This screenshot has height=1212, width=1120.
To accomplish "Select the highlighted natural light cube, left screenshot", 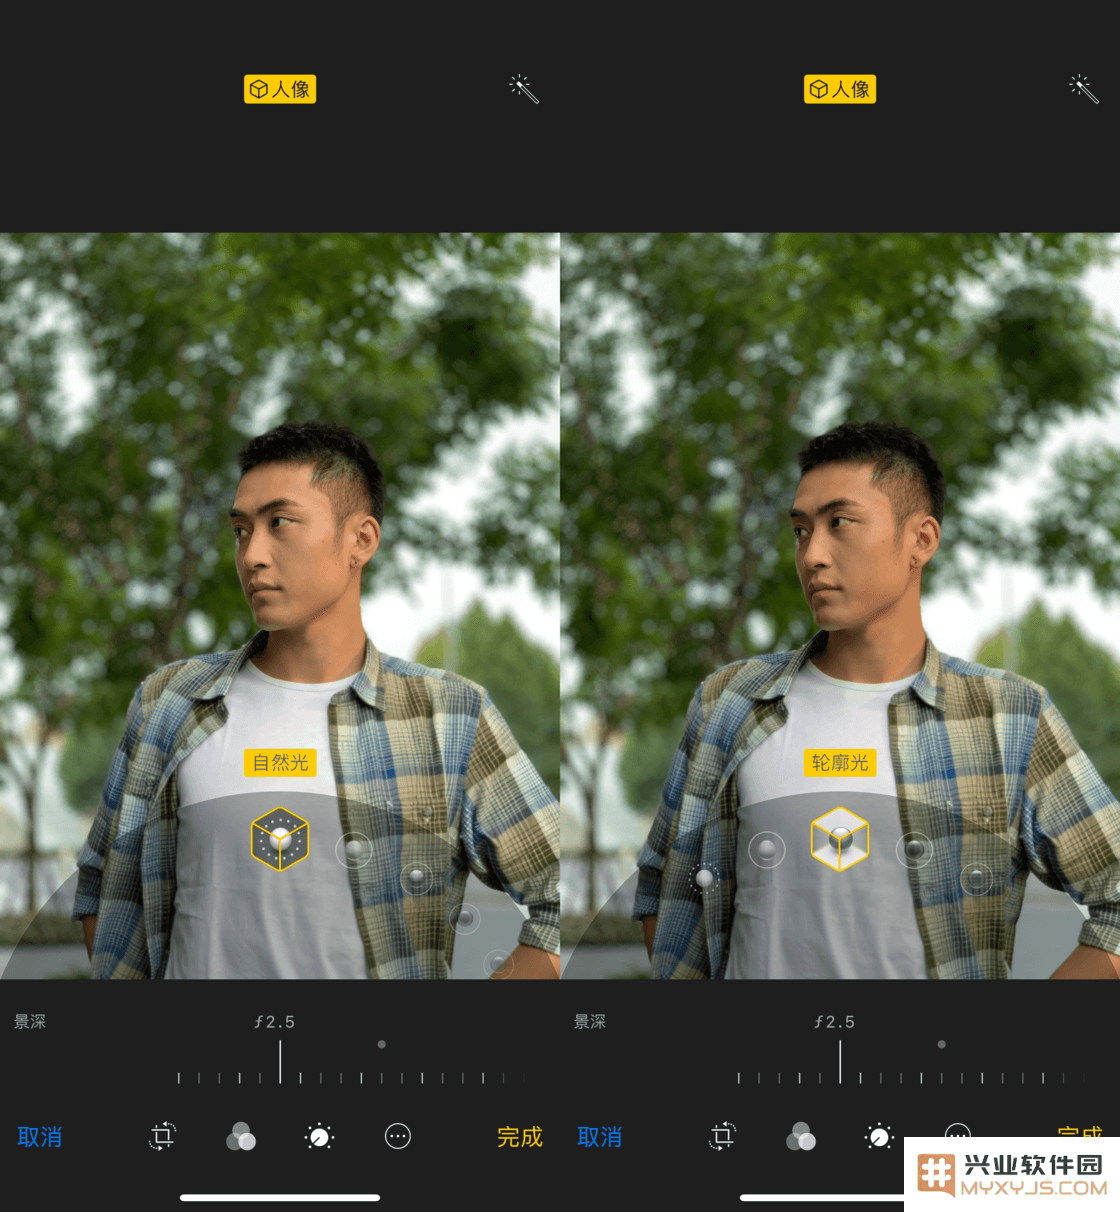I will click(x=280, y=839).
